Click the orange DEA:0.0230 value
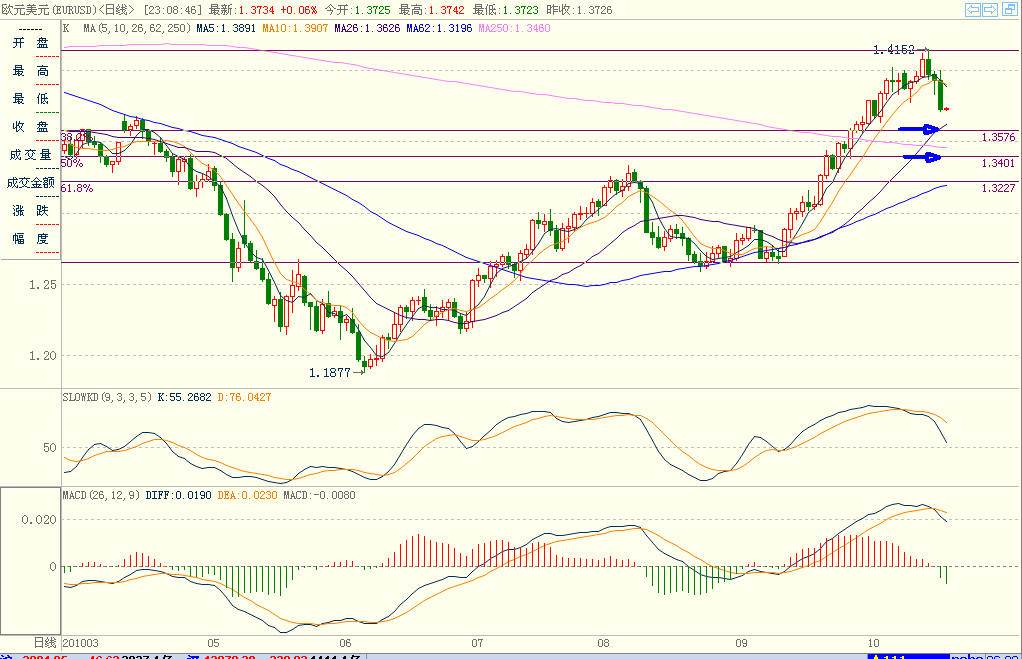The height and width of the screenshot is (659, 1022). pyautogui.click(x=247, y=495)
